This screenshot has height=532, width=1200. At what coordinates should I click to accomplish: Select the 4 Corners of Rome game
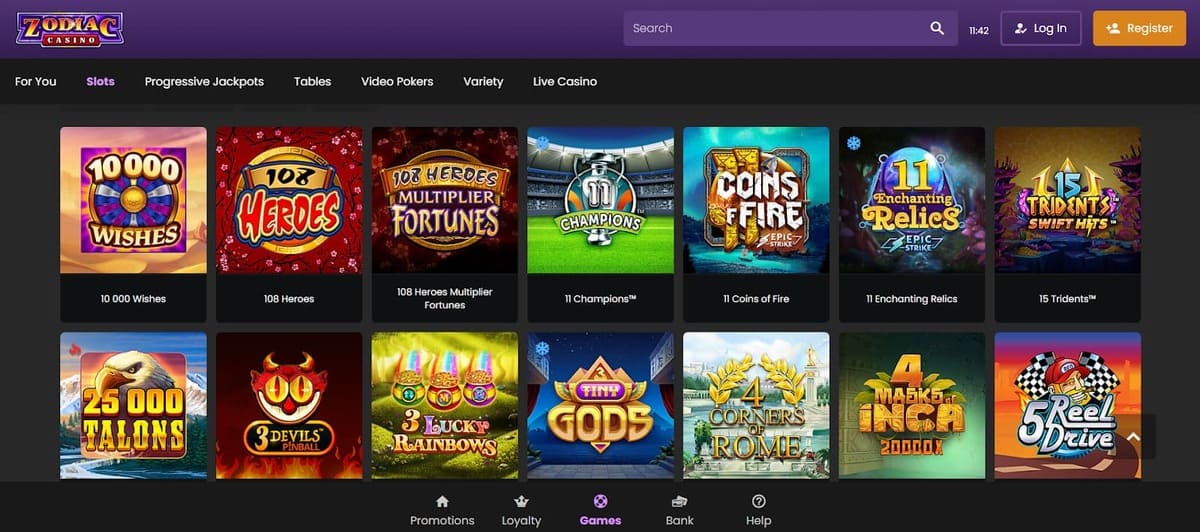pos(756,405)
